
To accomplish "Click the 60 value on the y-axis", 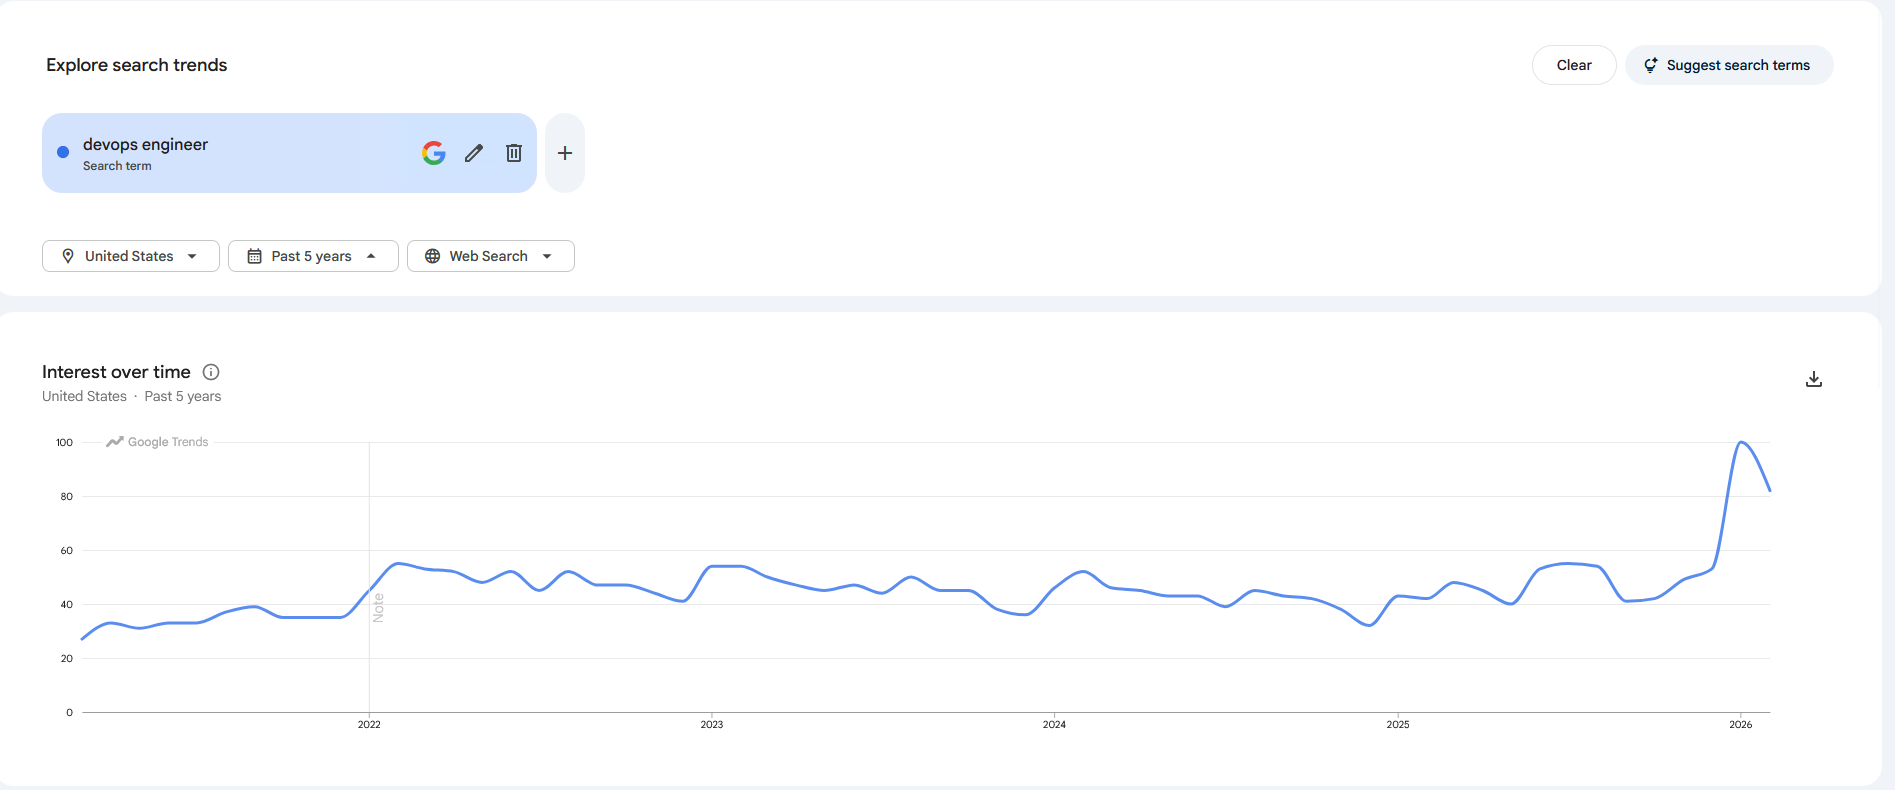I will (x=67, y=550).
